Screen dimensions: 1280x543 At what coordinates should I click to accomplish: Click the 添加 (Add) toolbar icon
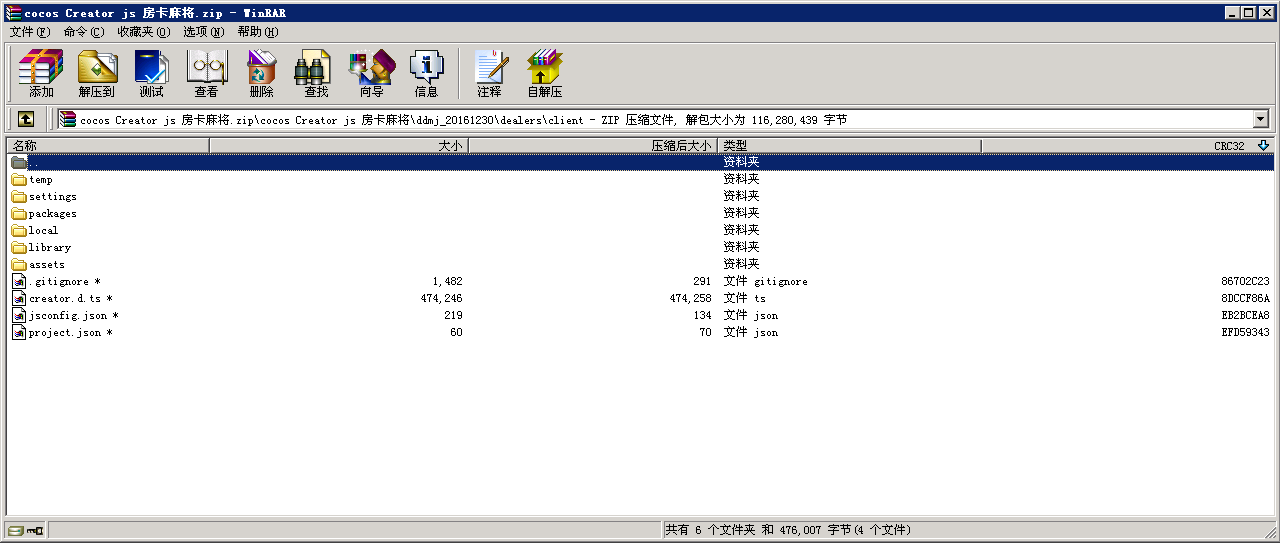[41, 73]
